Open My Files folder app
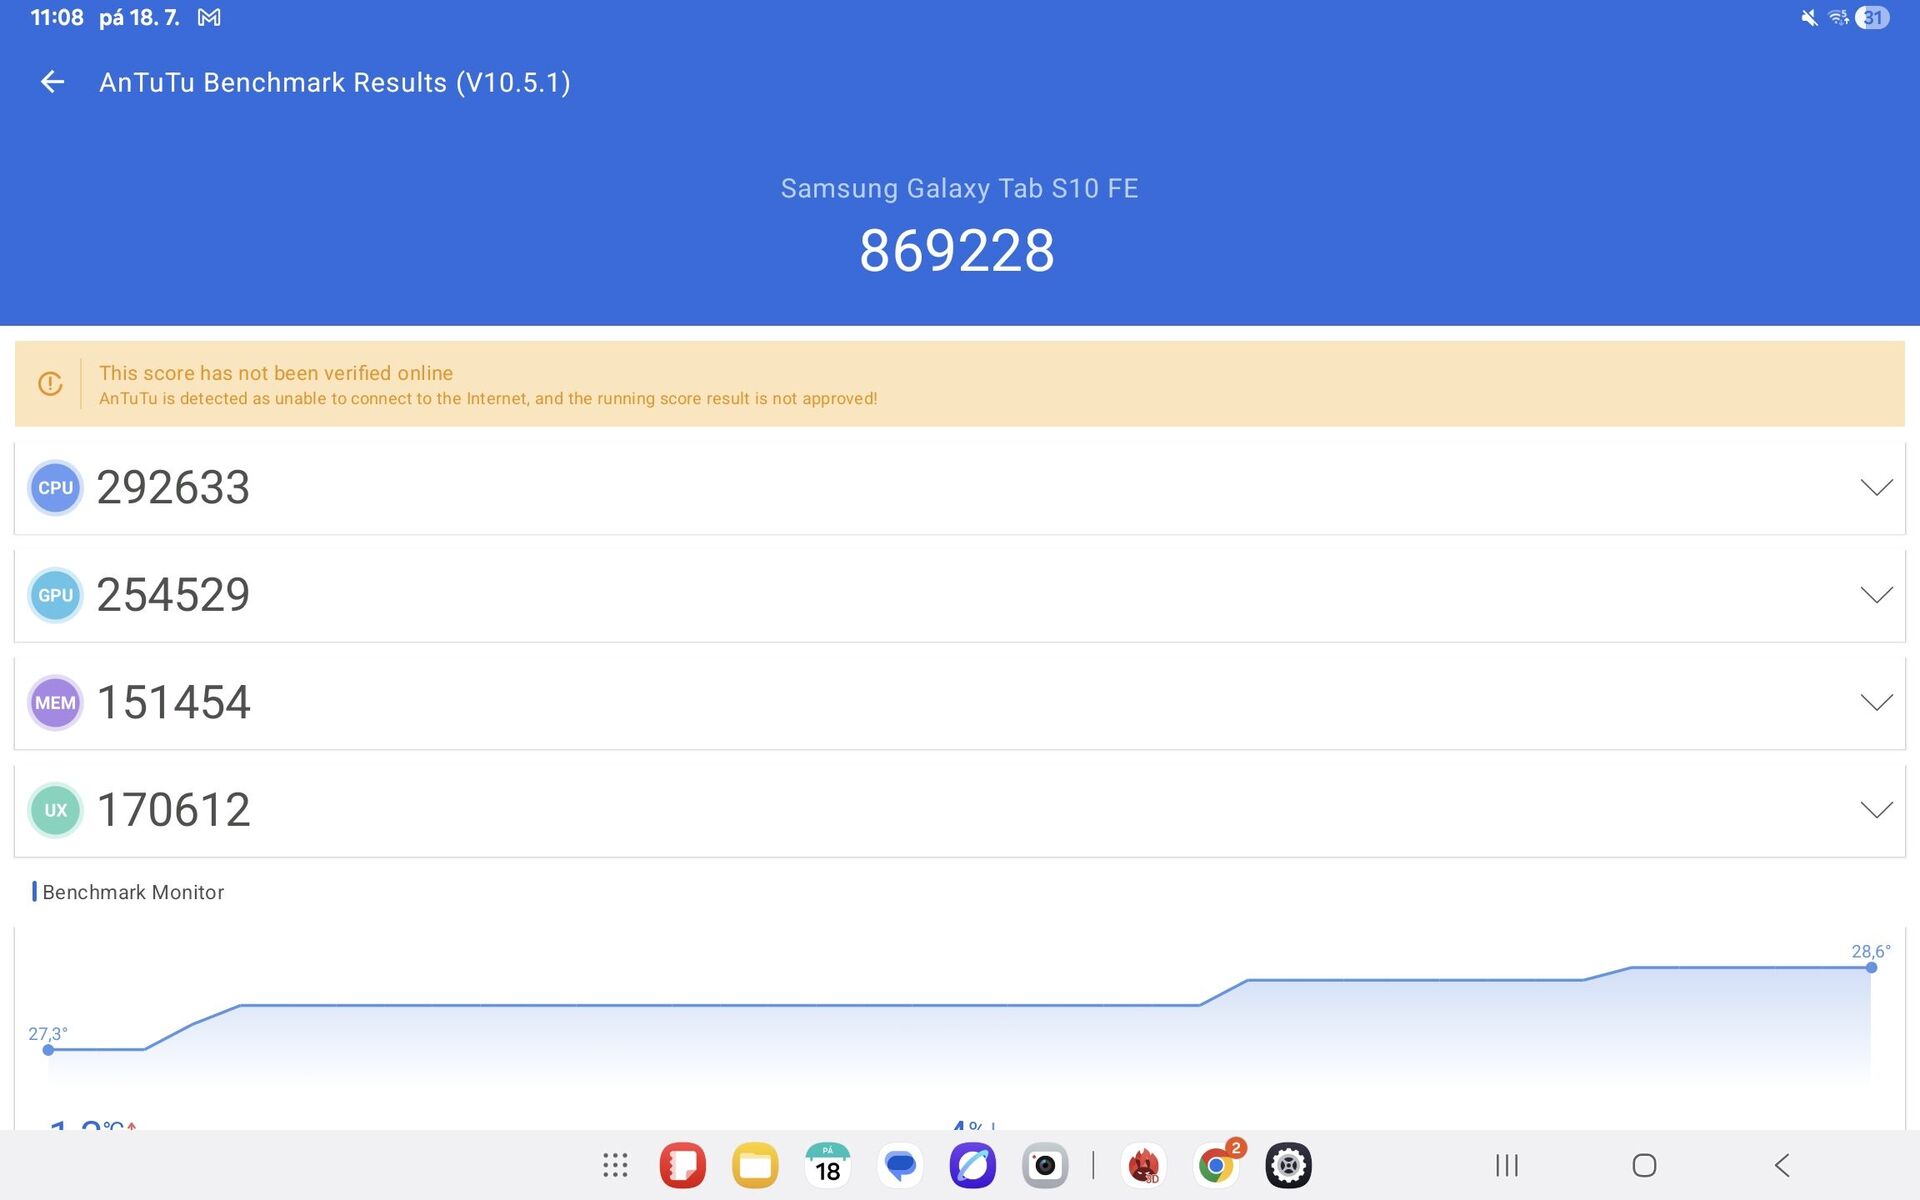Viewport: 1920px width, 1200px height. (x=755, y=1165)
